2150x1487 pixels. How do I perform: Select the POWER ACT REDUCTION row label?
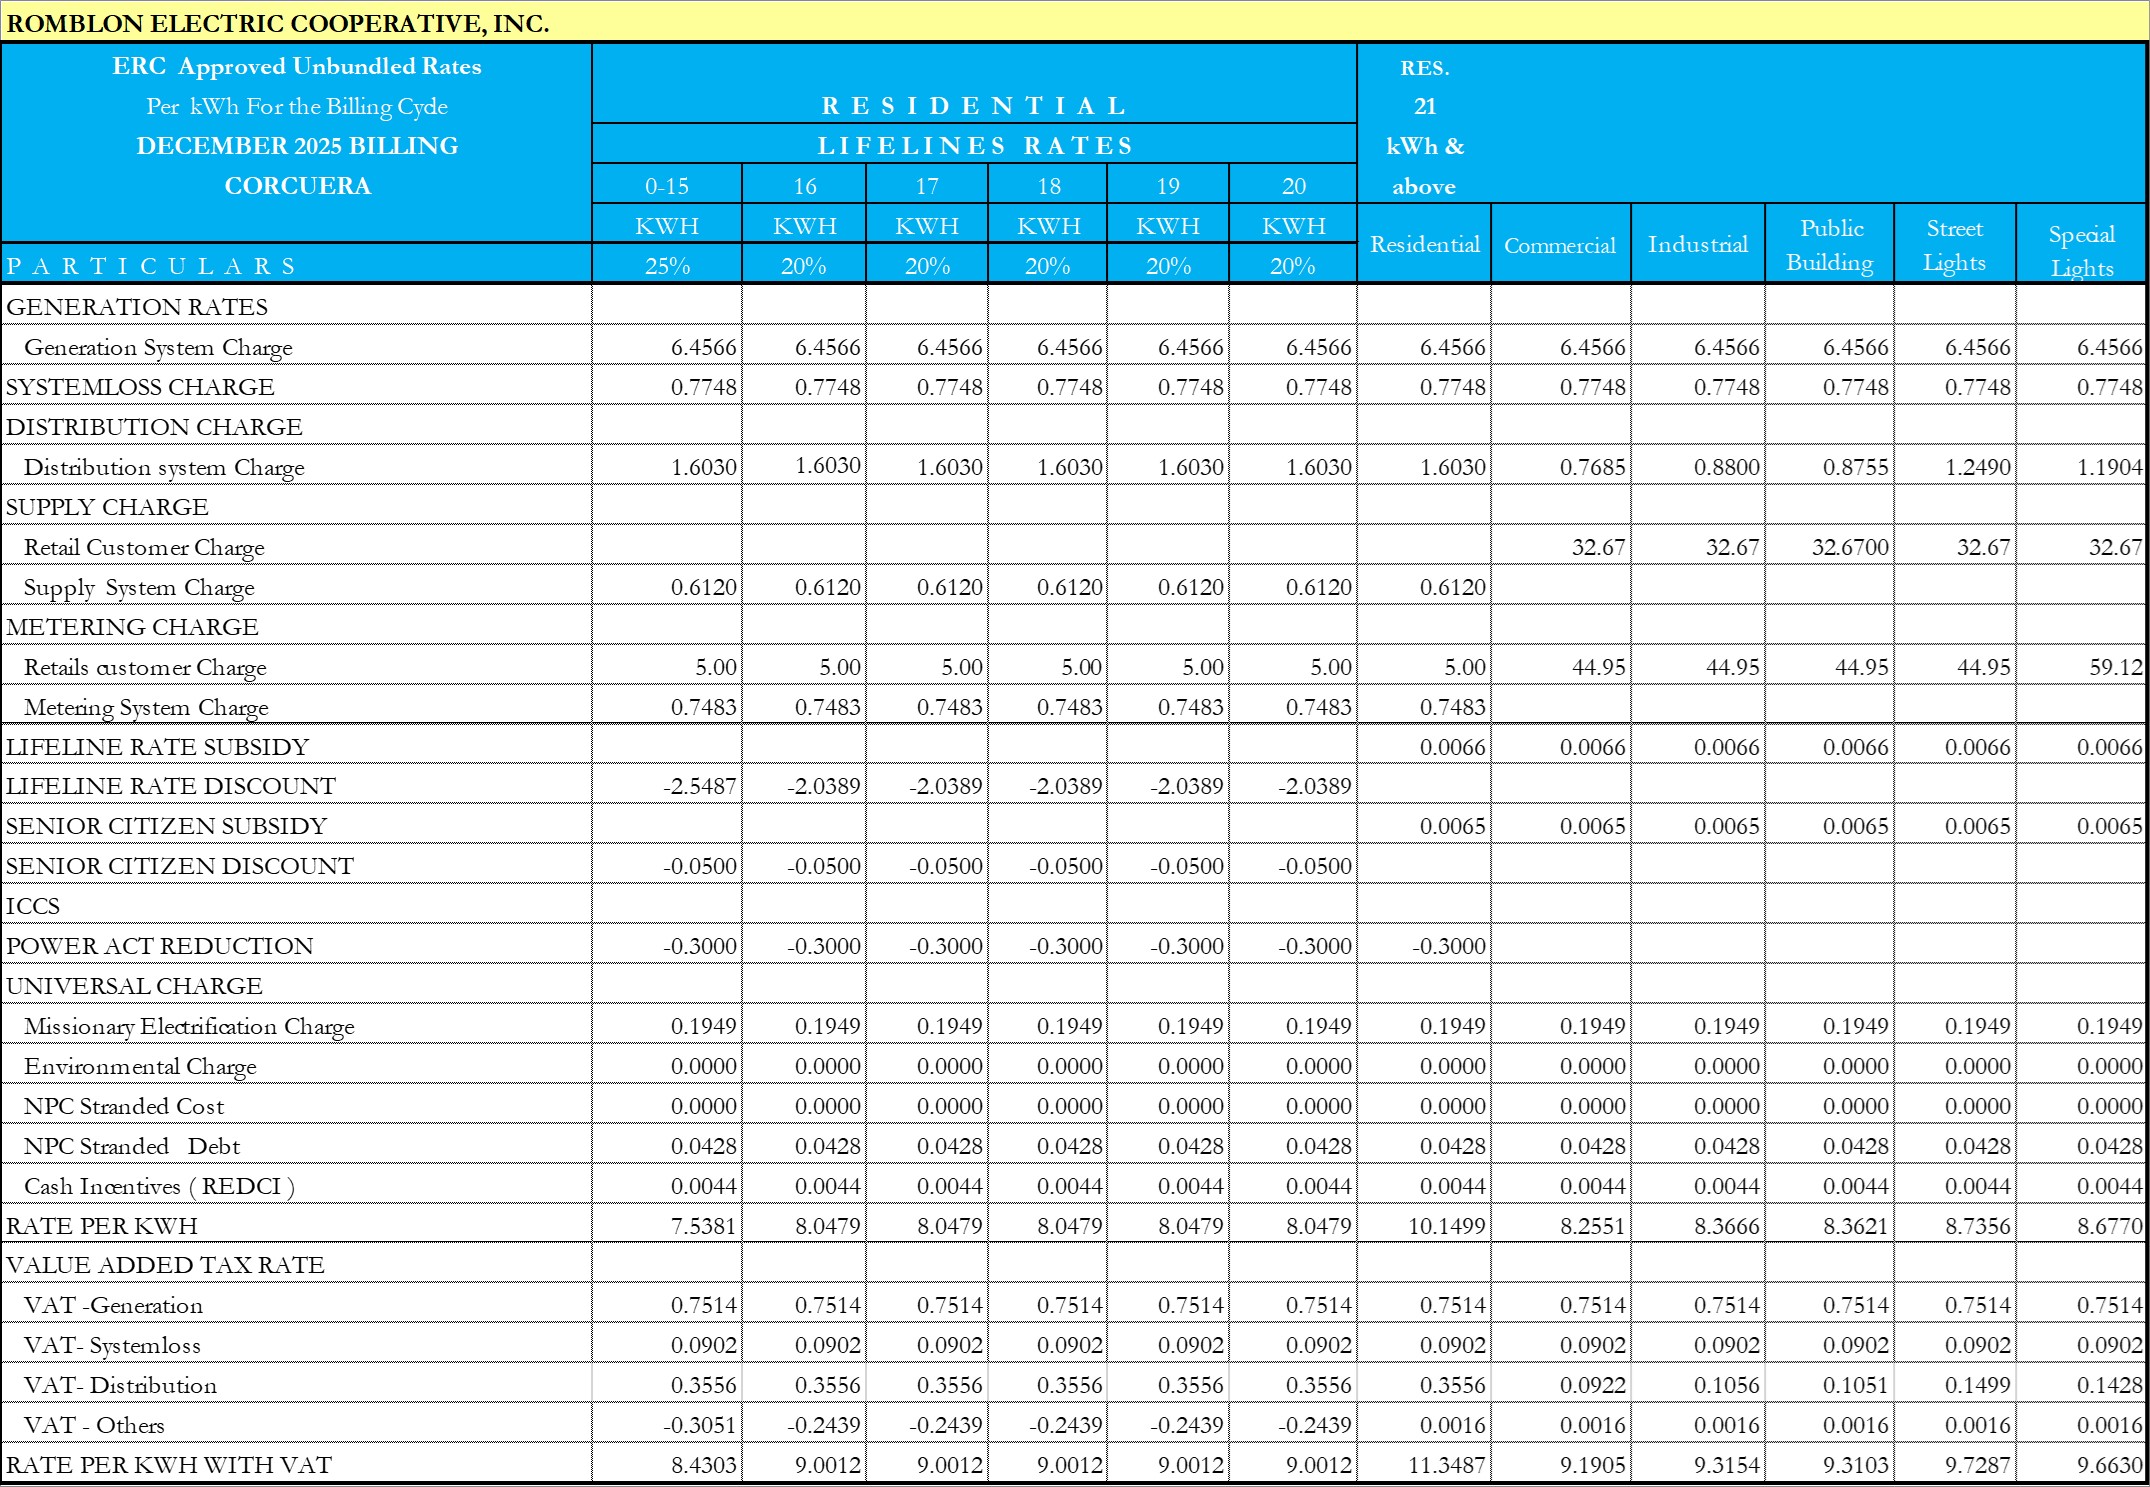click(160, 946)
